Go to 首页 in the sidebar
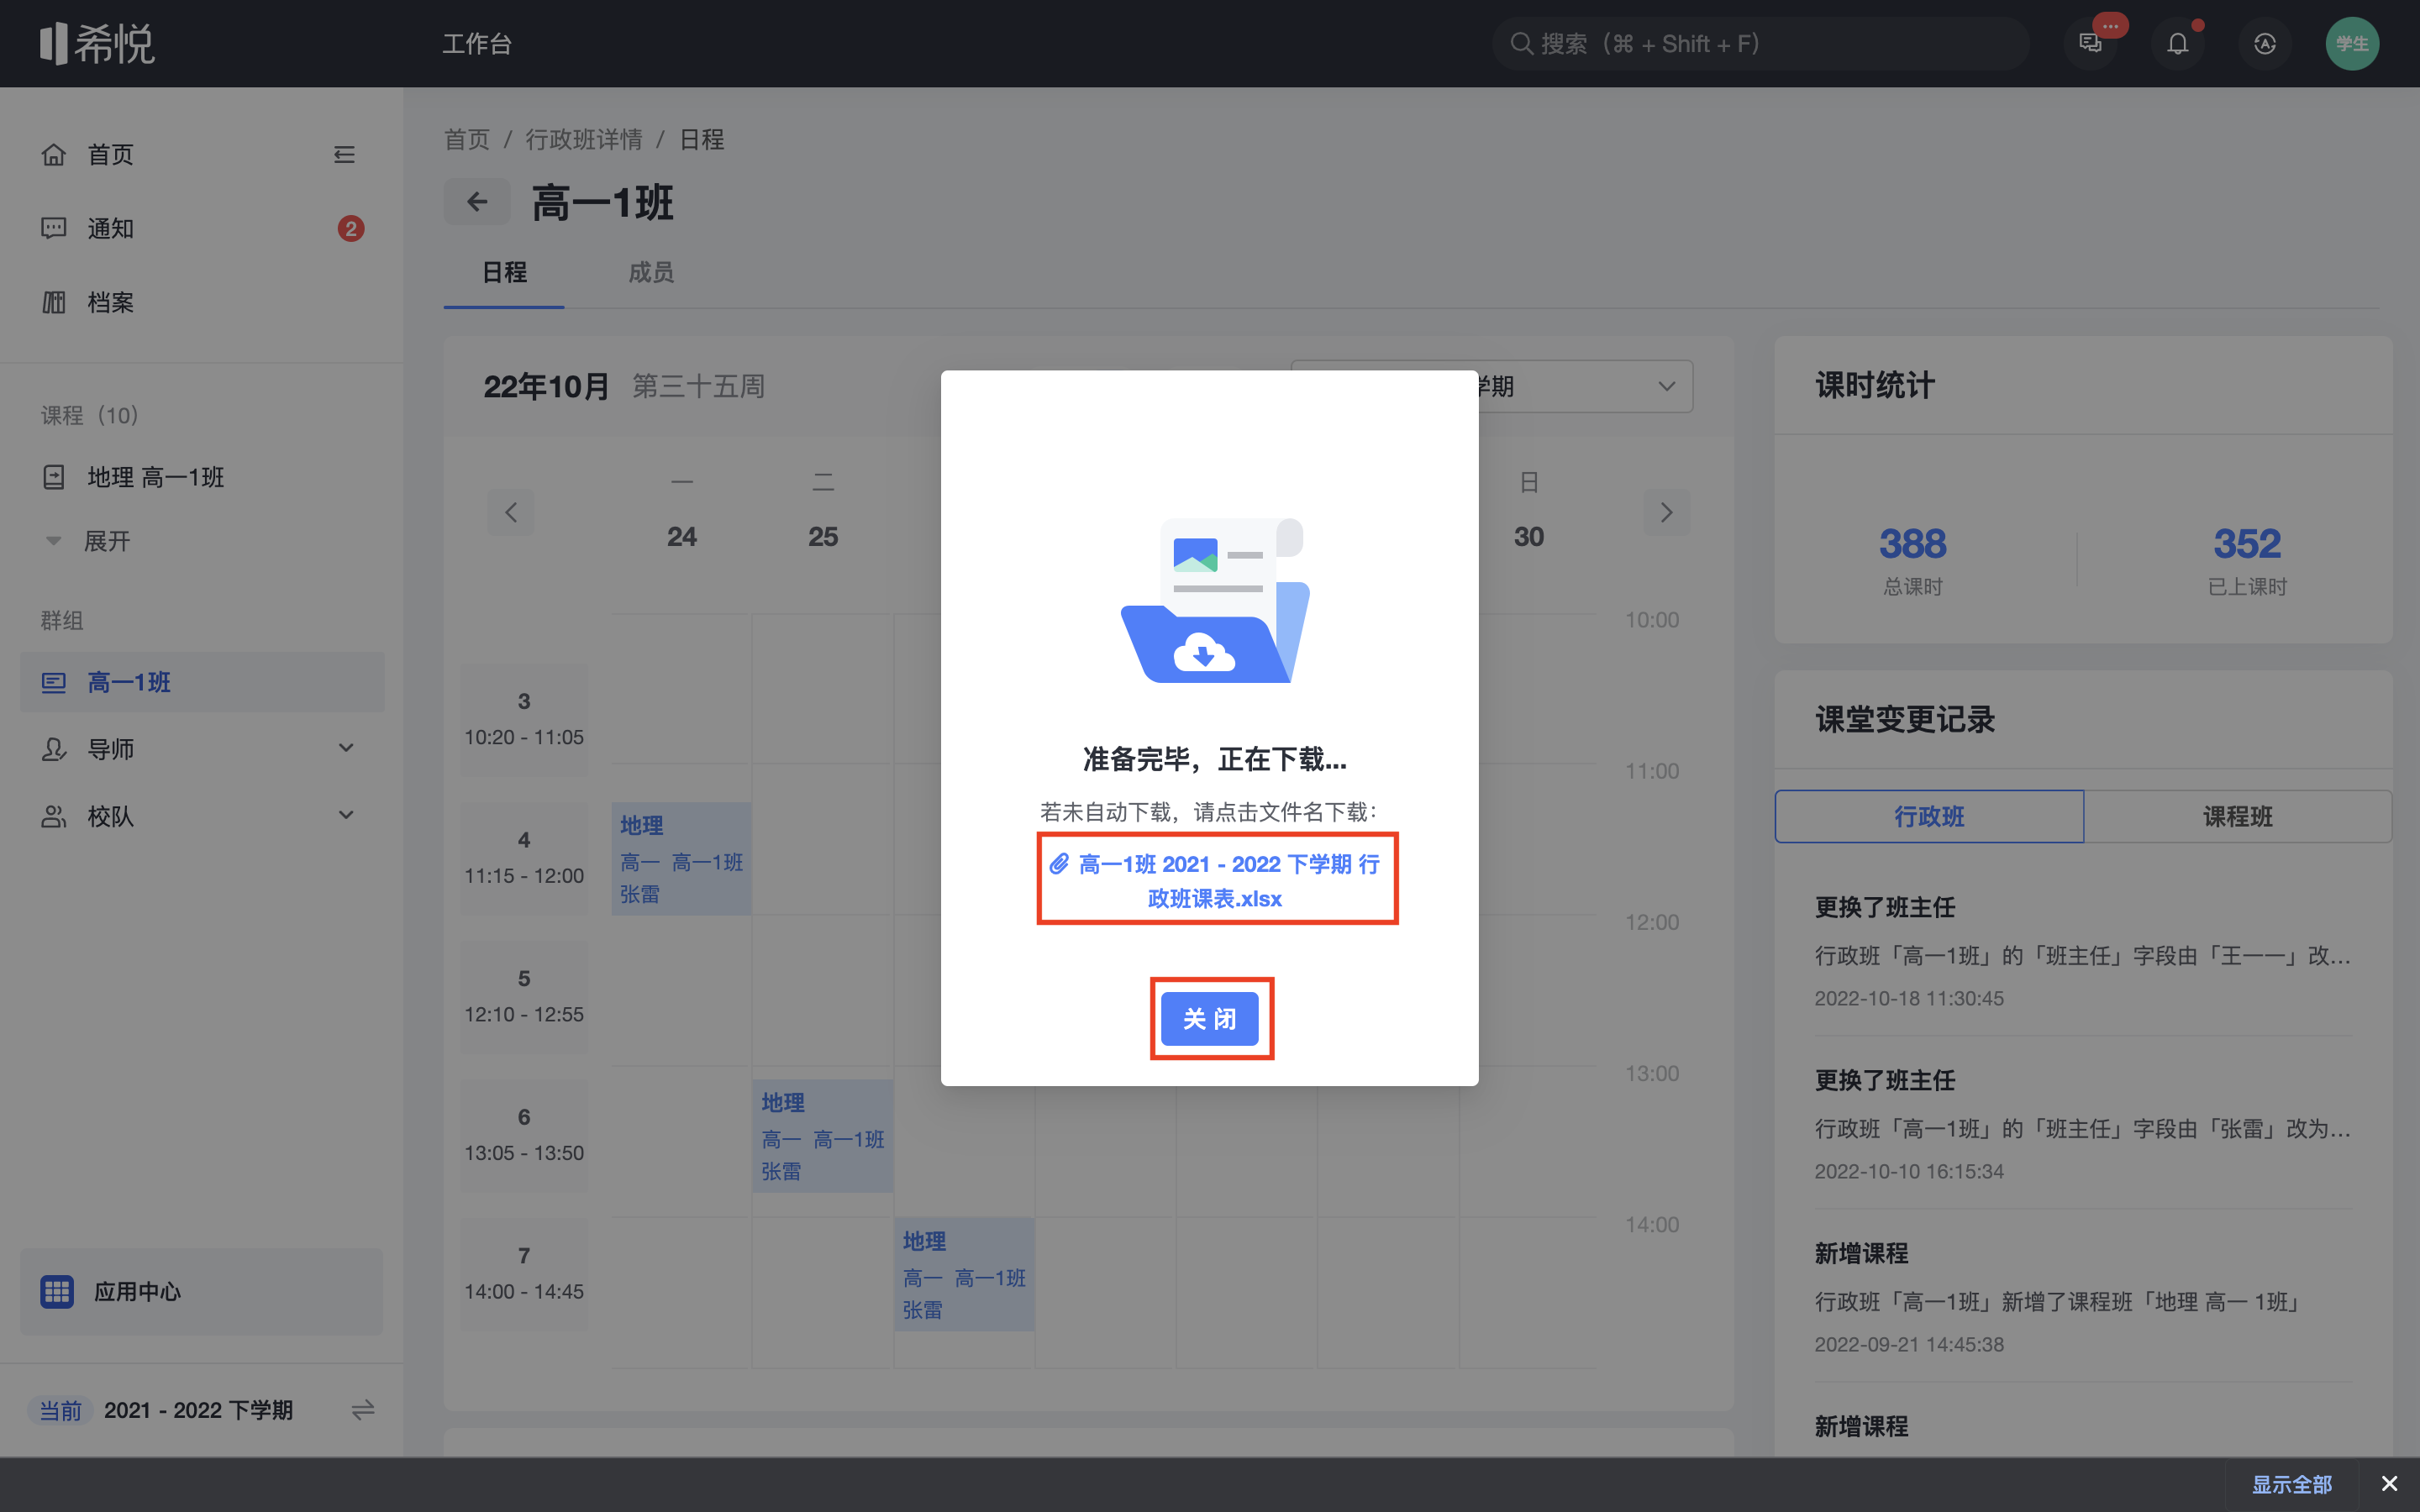Screen dimensions: 2420x1512 pos(110,155)
